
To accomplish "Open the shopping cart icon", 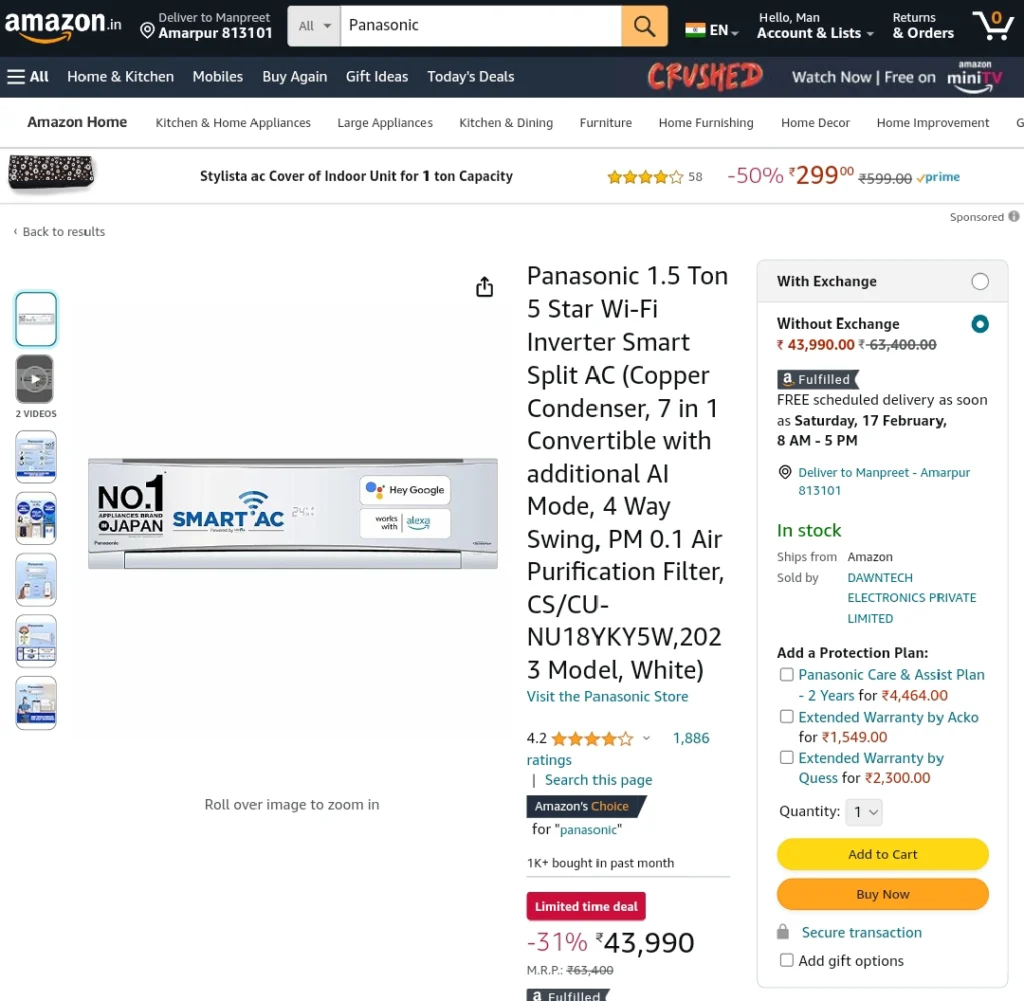I will pos(993,25).
